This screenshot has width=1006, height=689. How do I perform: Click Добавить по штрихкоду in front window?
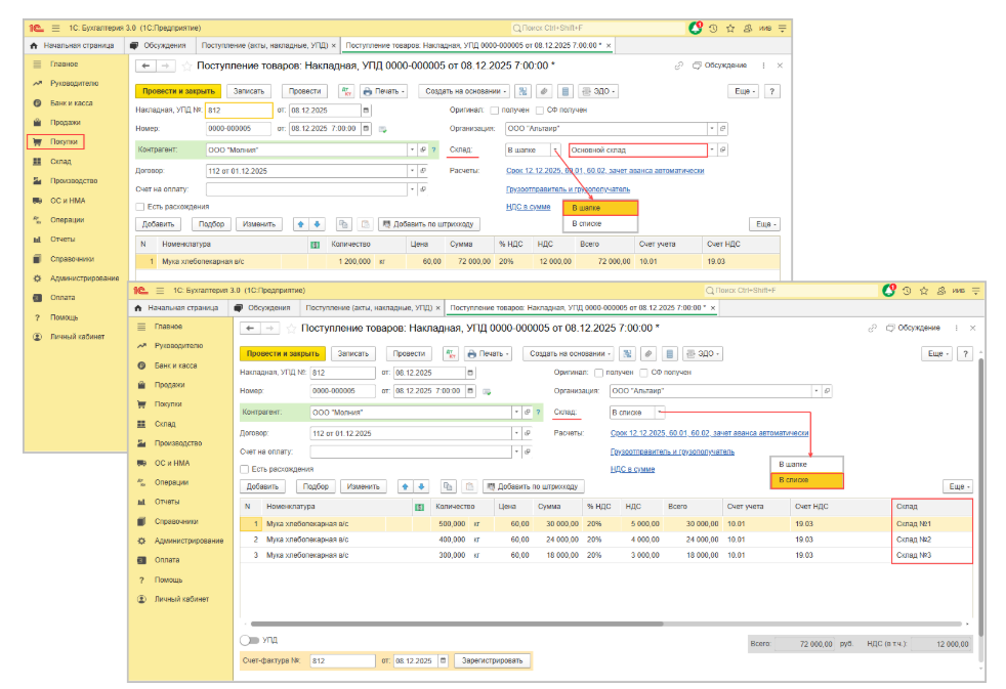pyautogui.click(x=533, y=486)
